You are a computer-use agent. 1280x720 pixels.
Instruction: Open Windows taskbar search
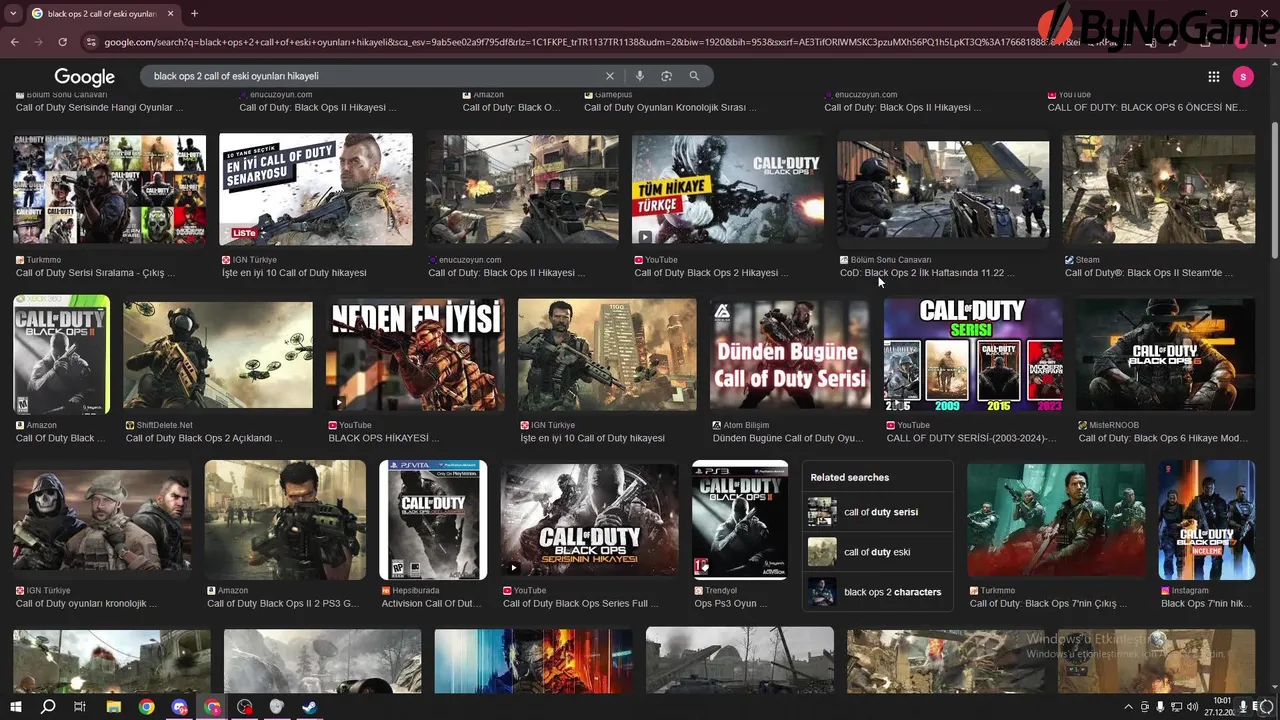tap(48, 707)
